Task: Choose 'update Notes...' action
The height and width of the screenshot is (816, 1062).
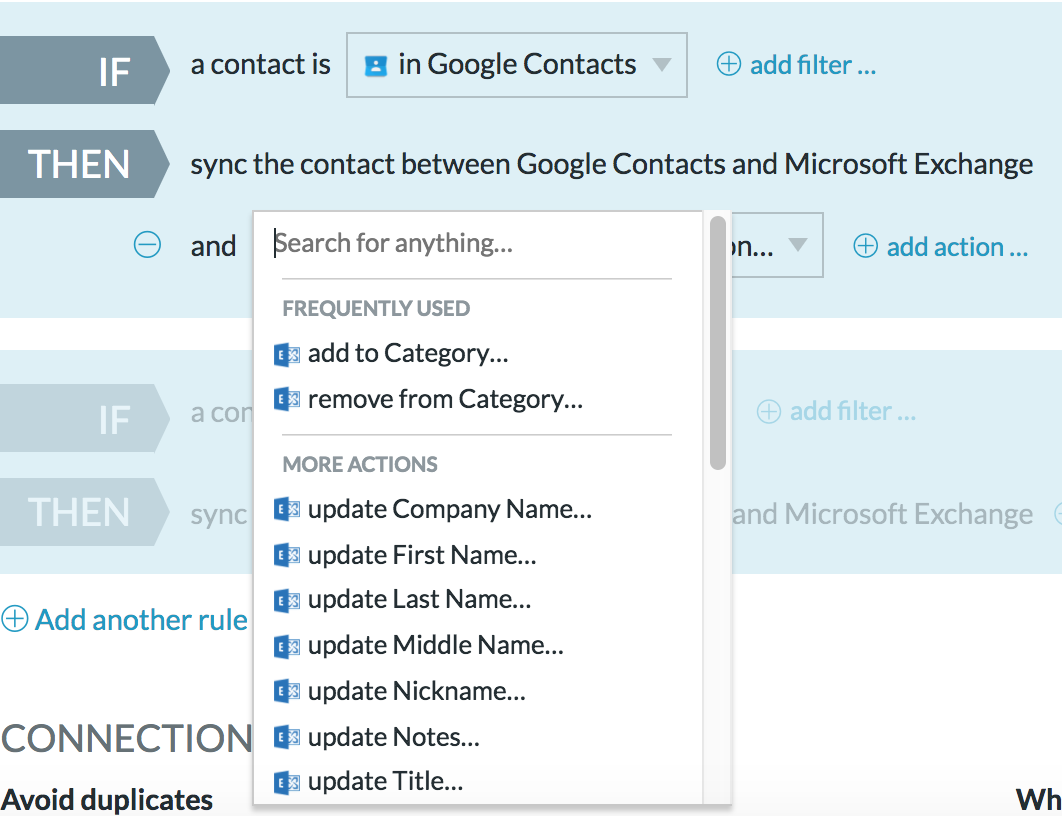Action: click(394, 737)
